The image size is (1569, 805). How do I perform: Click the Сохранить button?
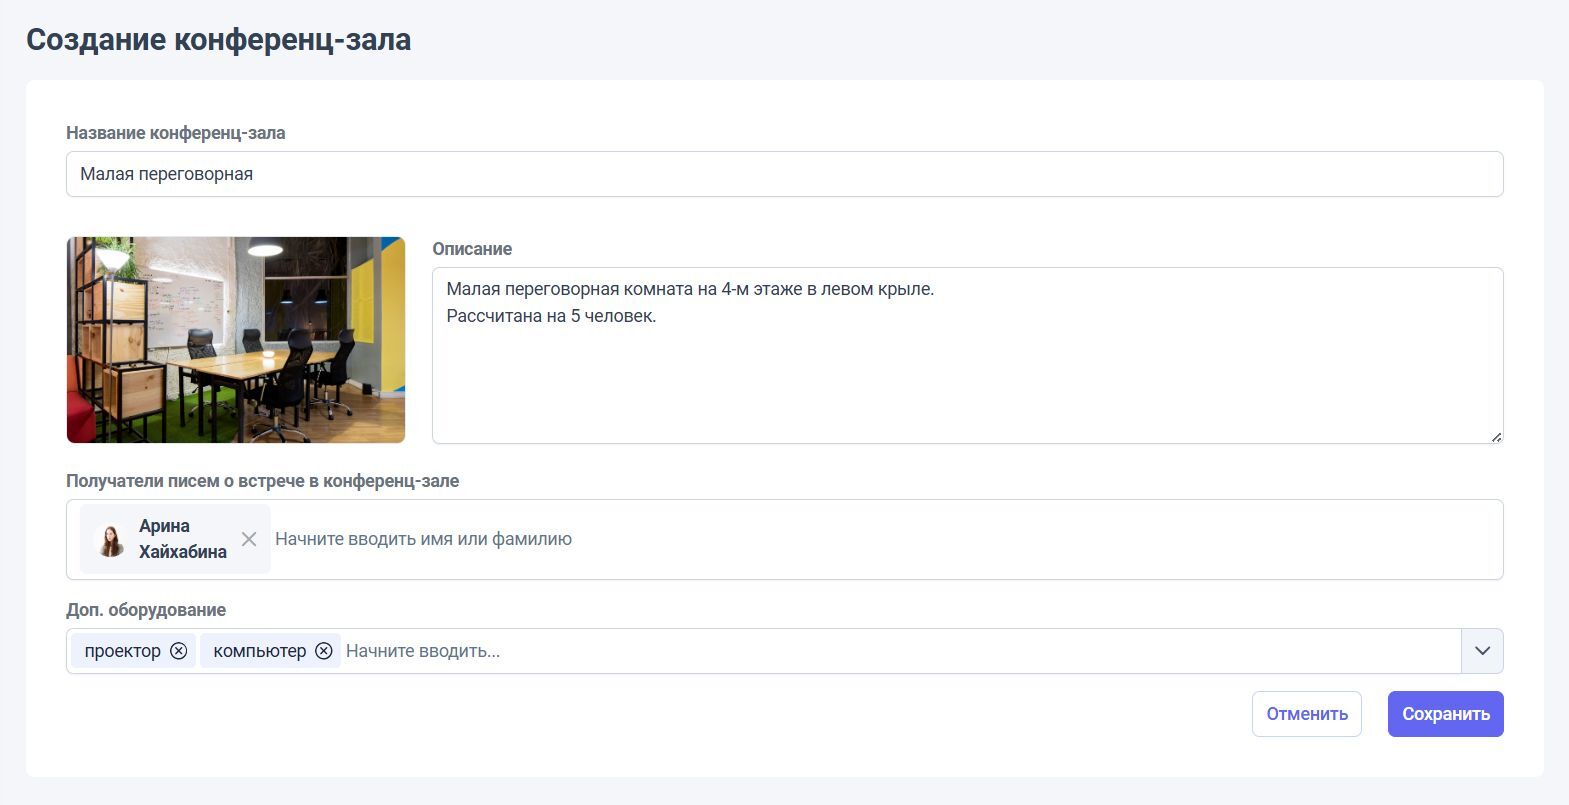pyautogui.click(x=1445, y=714)
